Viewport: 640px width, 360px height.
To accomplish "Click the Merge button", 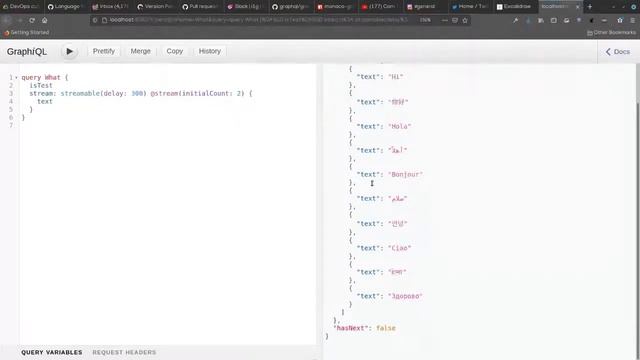I will [140, 51].
